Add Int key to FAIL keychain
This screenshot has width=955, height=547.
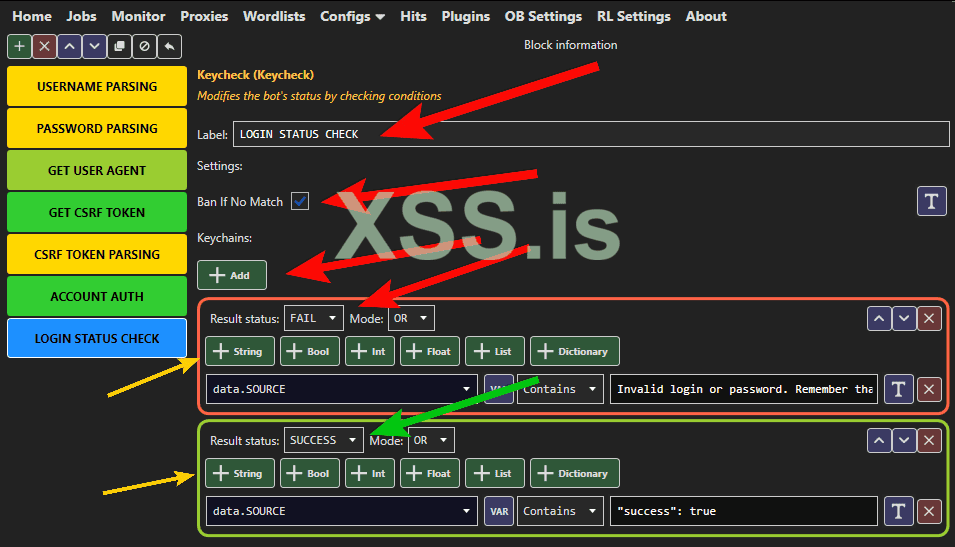coord(370,351)
